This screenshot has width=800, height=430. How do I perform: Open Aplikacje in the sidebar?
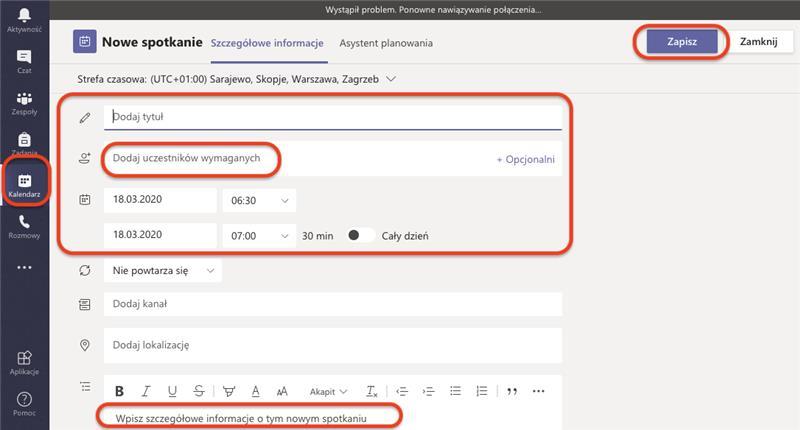[24, 362]
